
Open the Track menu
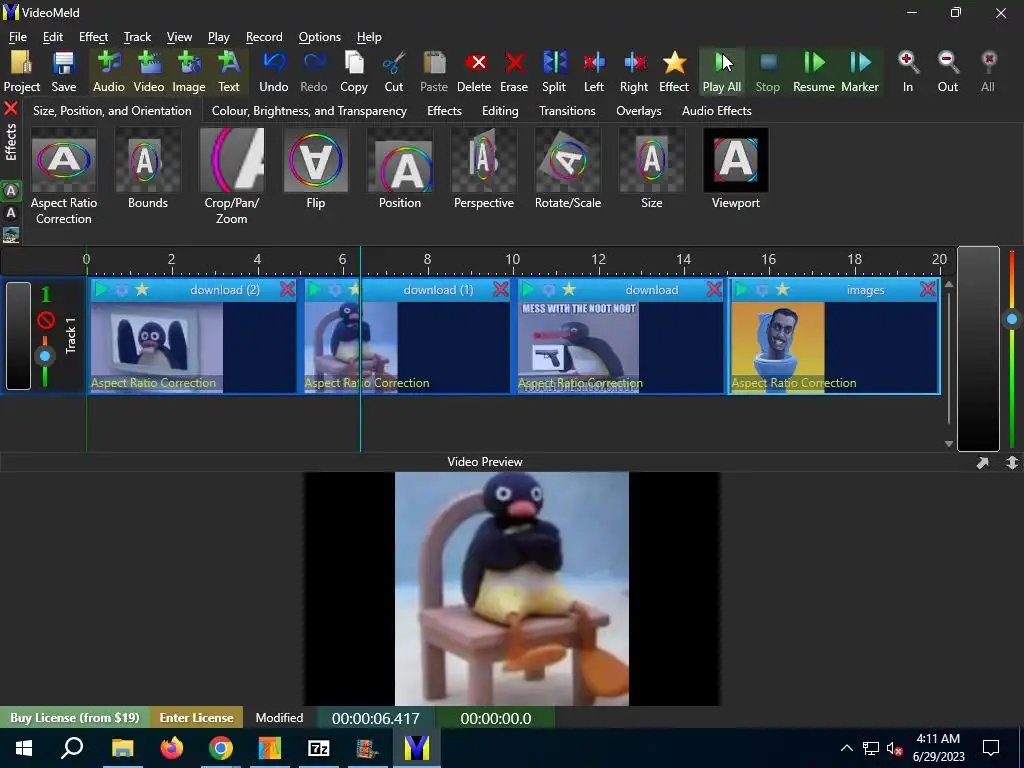pyautogui.click(x=137, y=37)
